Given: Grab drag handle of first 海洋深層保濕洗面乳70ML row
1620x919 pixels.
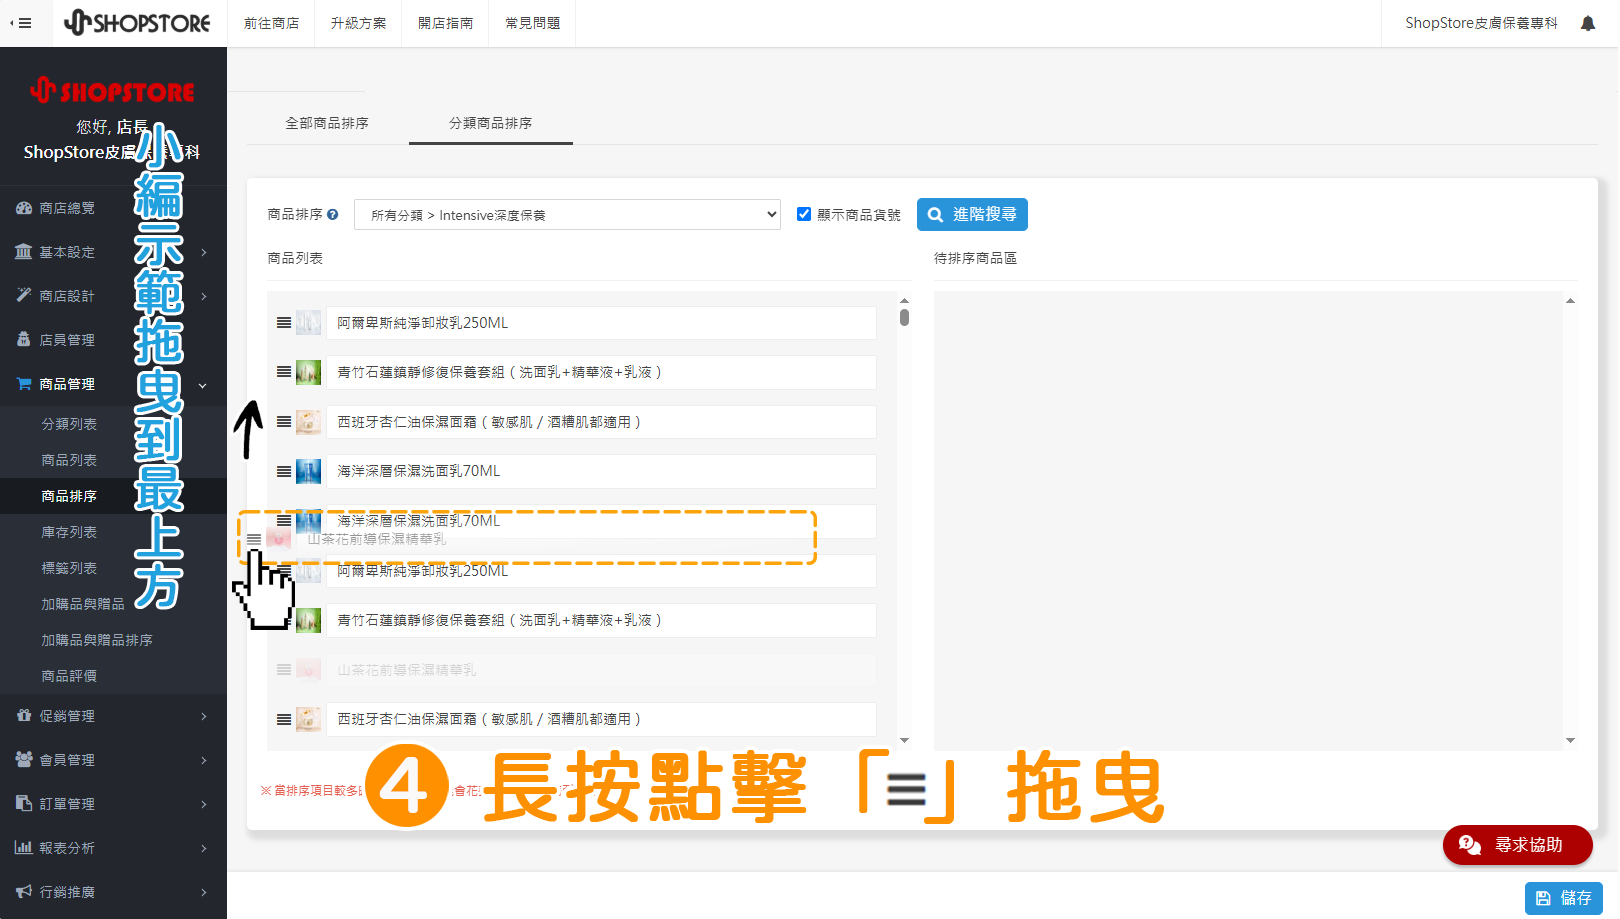Looking at the screenshot, I should pos(284,471).
